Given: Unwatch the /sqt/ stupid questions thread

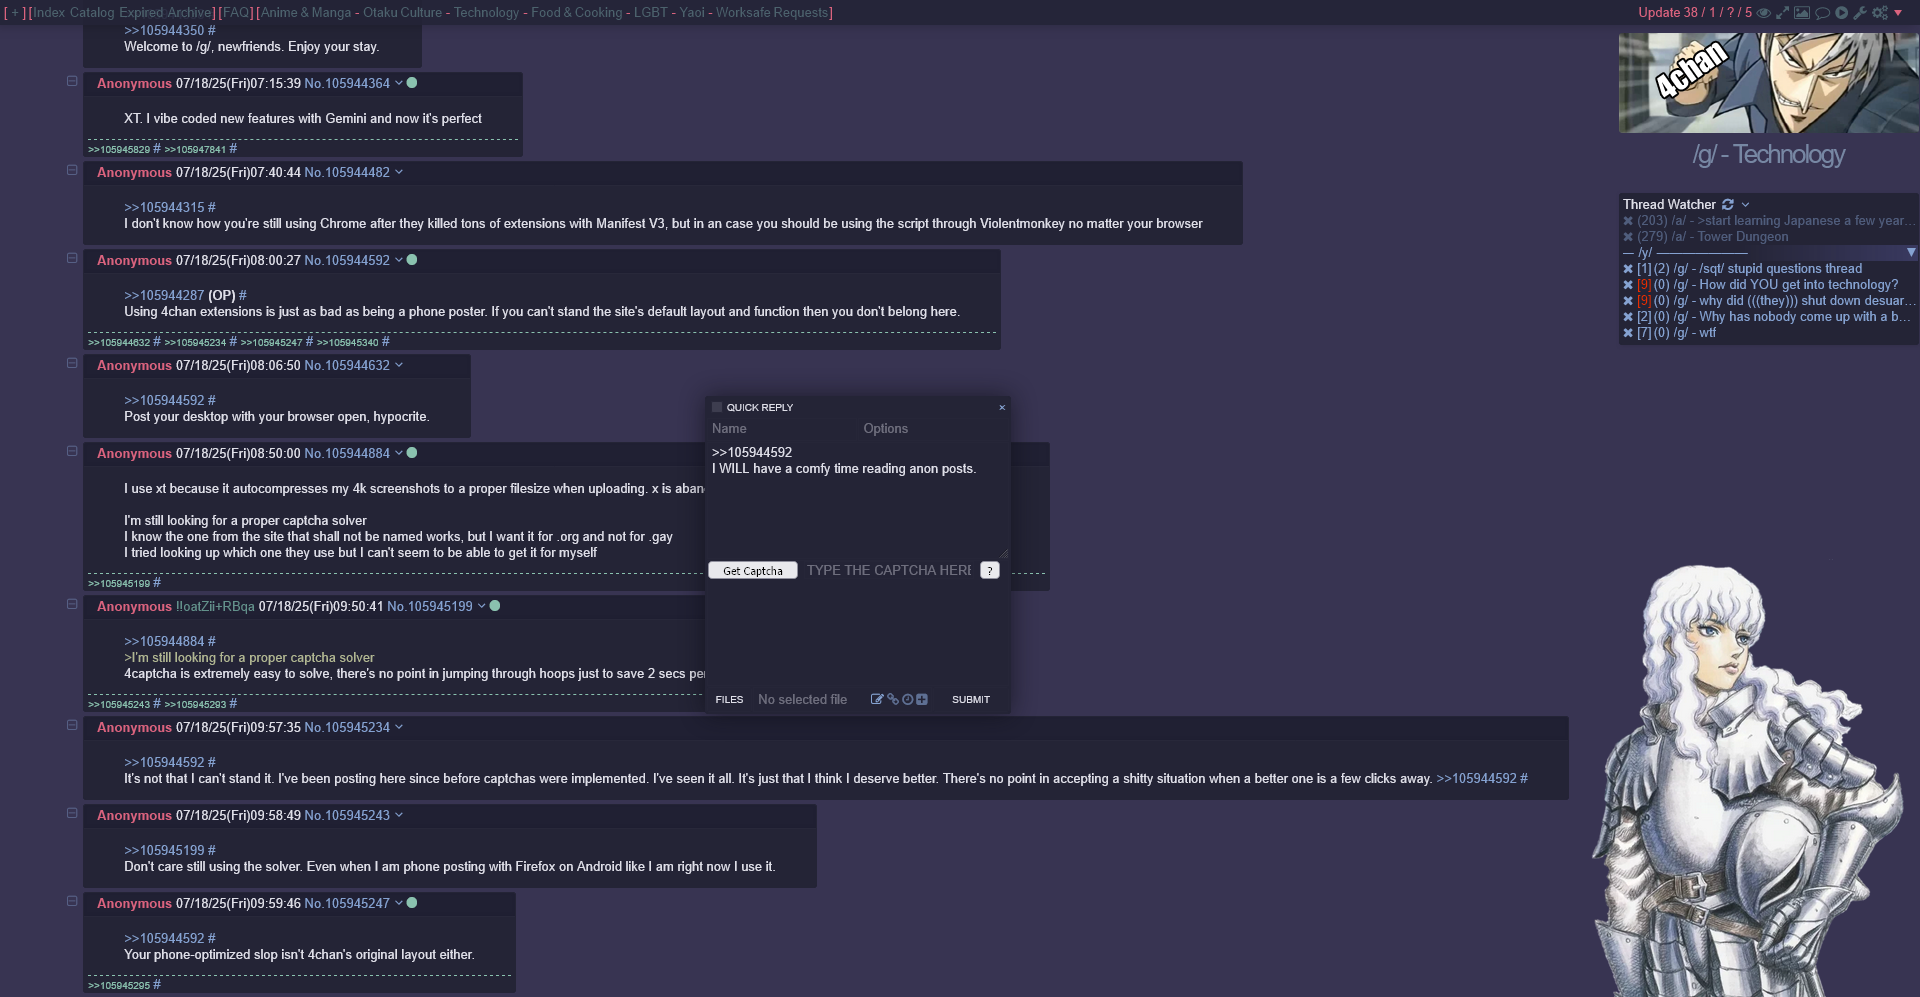Looking at the screenshot, I should tap(1628, 269).
